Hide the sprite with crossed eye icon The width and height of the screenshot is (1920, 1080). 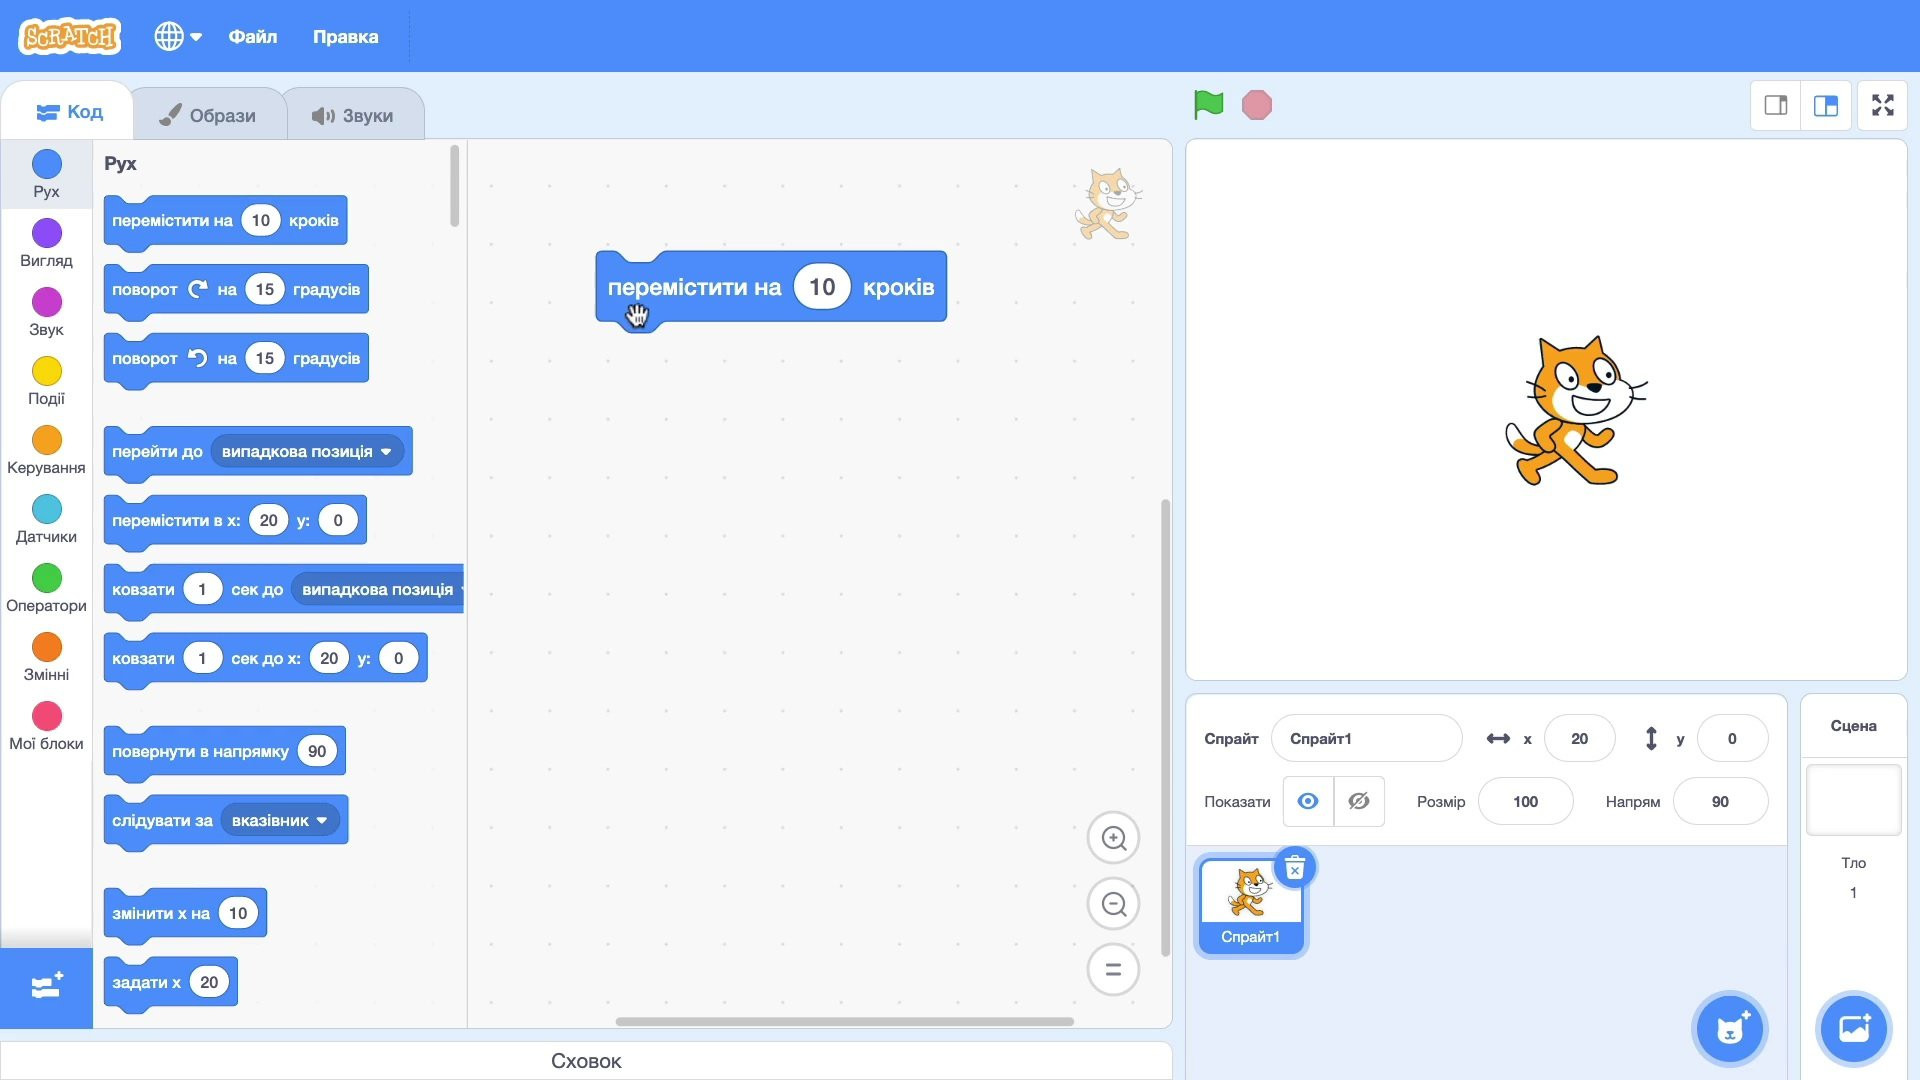coord(1359,801)
